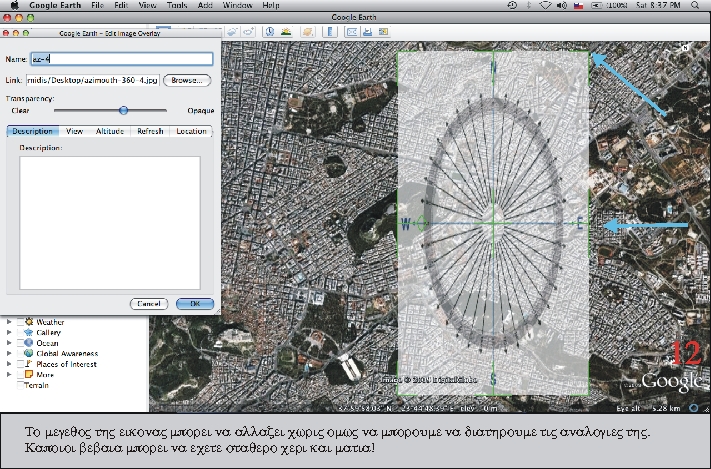Click the view in Google Maps icon
Image resolution: width=711 pixels, height=469 pixels.
tap(384, 31)
